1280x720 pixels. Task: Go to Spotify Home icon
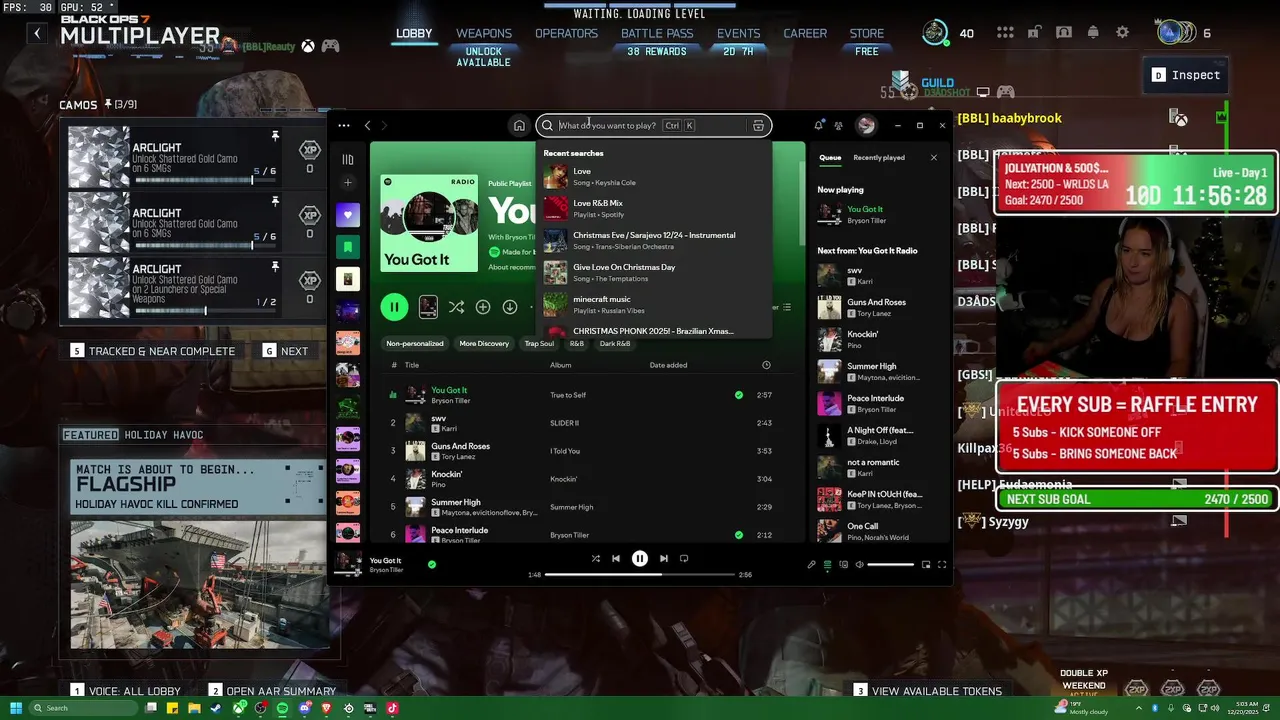[519, 126]
